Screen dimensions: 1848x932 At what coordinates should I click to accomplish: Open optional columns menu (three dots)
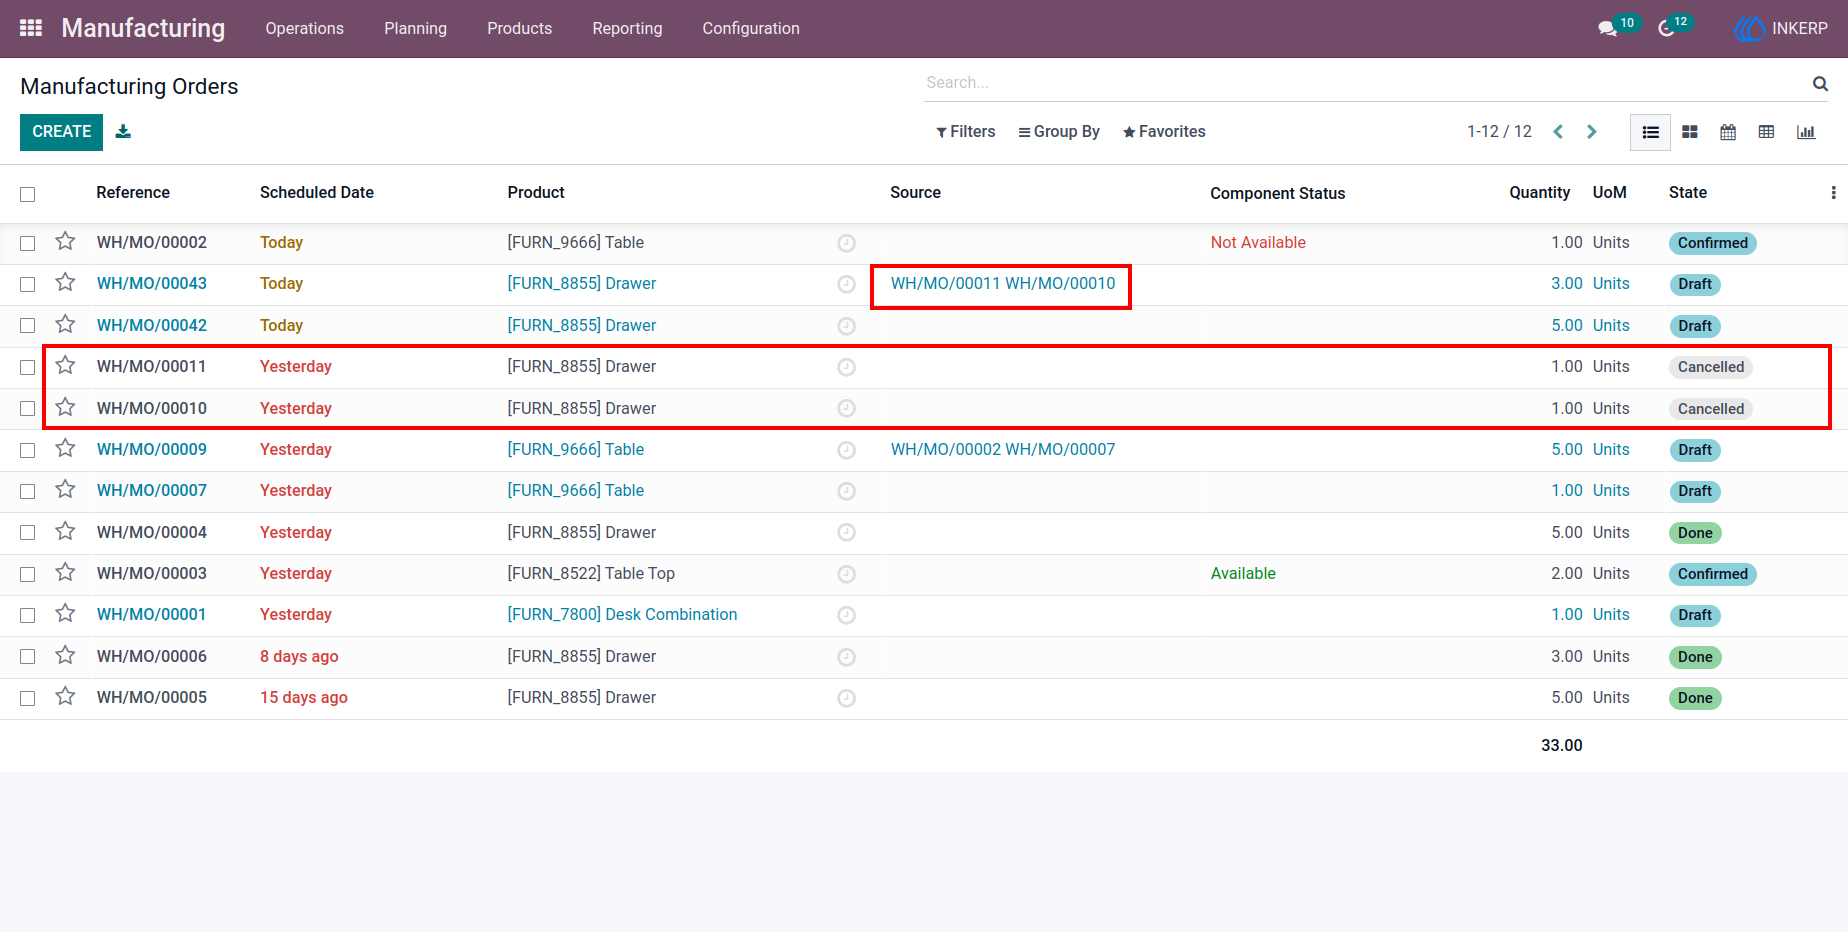tap(1833, 193)
